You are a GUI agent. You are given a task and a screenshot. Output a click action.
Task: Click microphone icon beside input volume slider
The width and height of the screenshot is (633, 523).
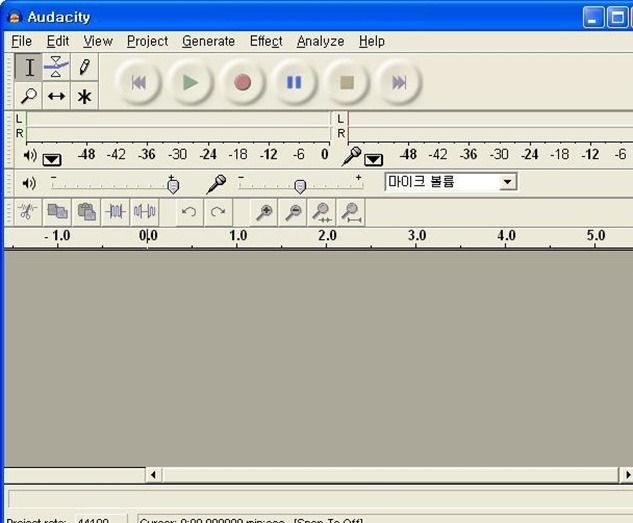(216, 184)
